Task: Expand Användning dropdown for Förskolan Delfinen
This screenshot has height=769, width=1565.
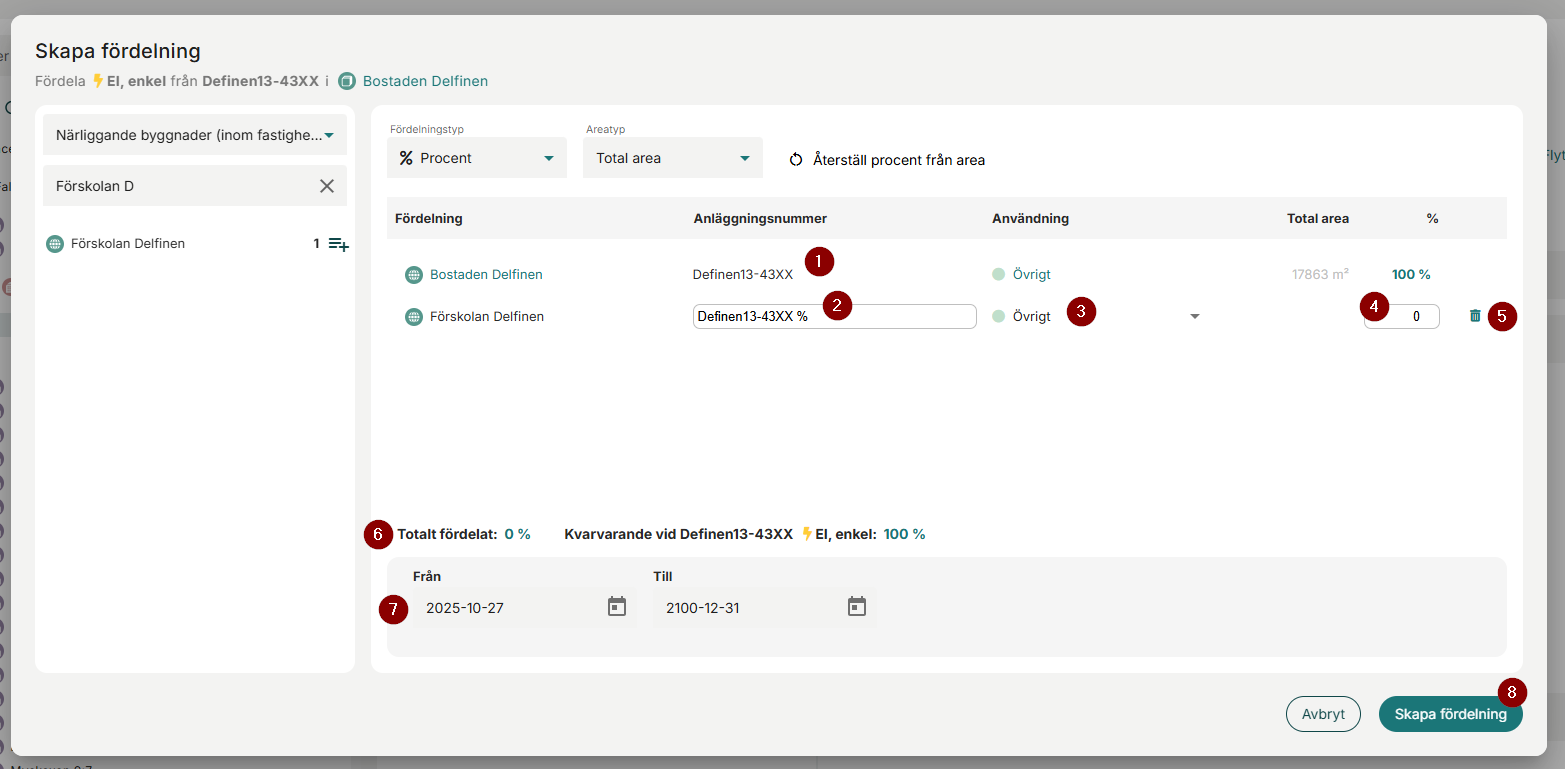Action: coord(1194,317)
